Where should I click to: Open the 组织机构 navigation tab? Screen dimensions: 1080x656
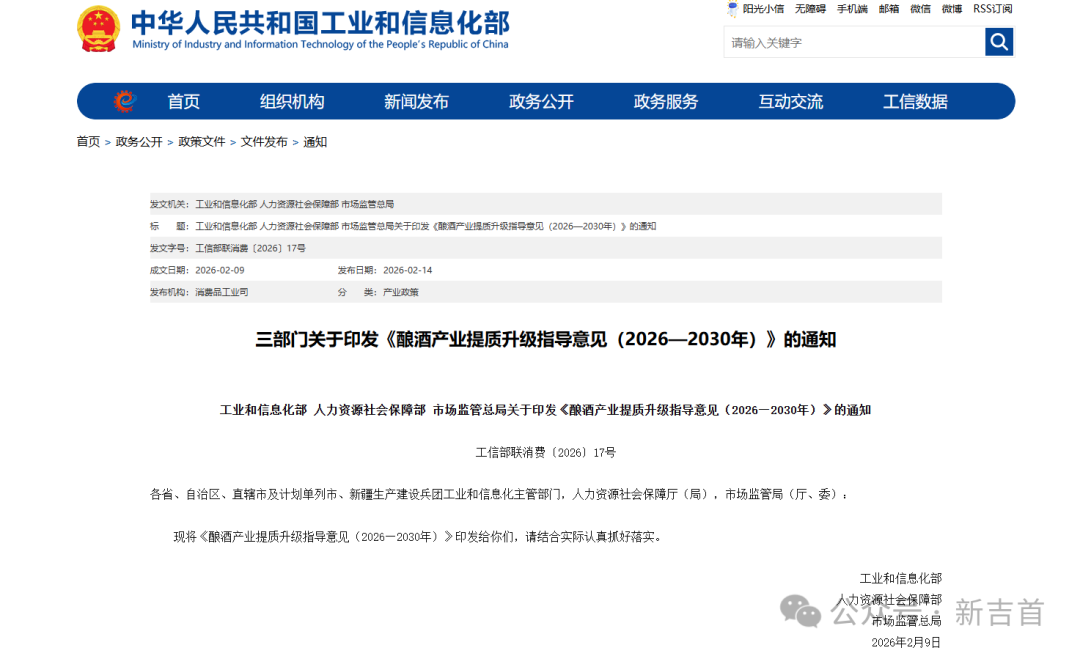[292, 101]
